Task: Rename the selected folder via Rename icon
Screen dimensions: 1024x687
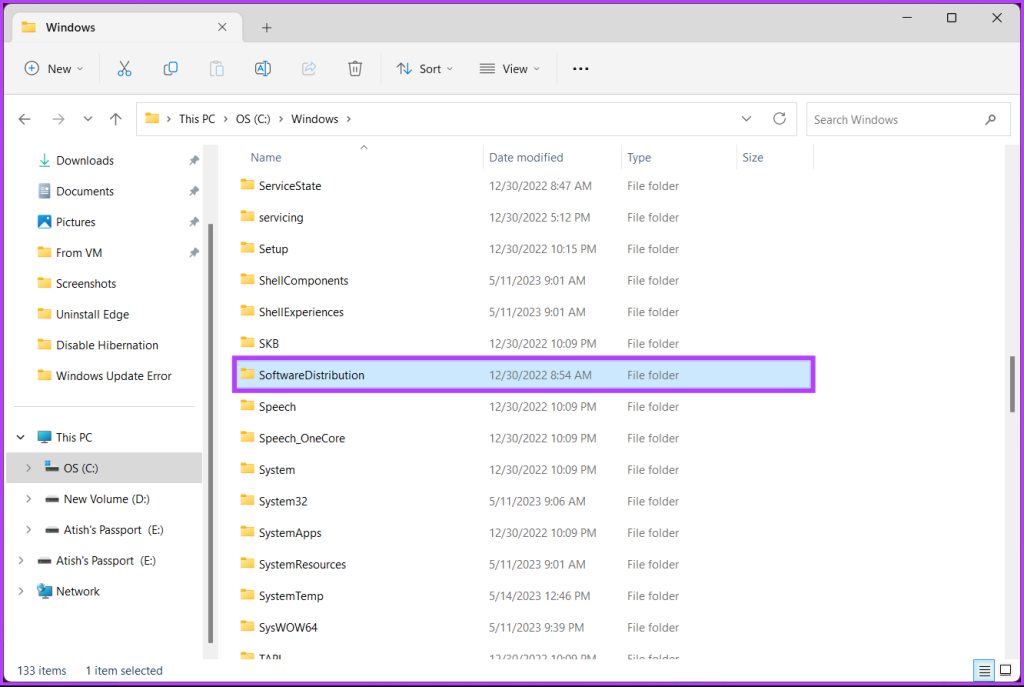Action: click(x=262, y=68)
